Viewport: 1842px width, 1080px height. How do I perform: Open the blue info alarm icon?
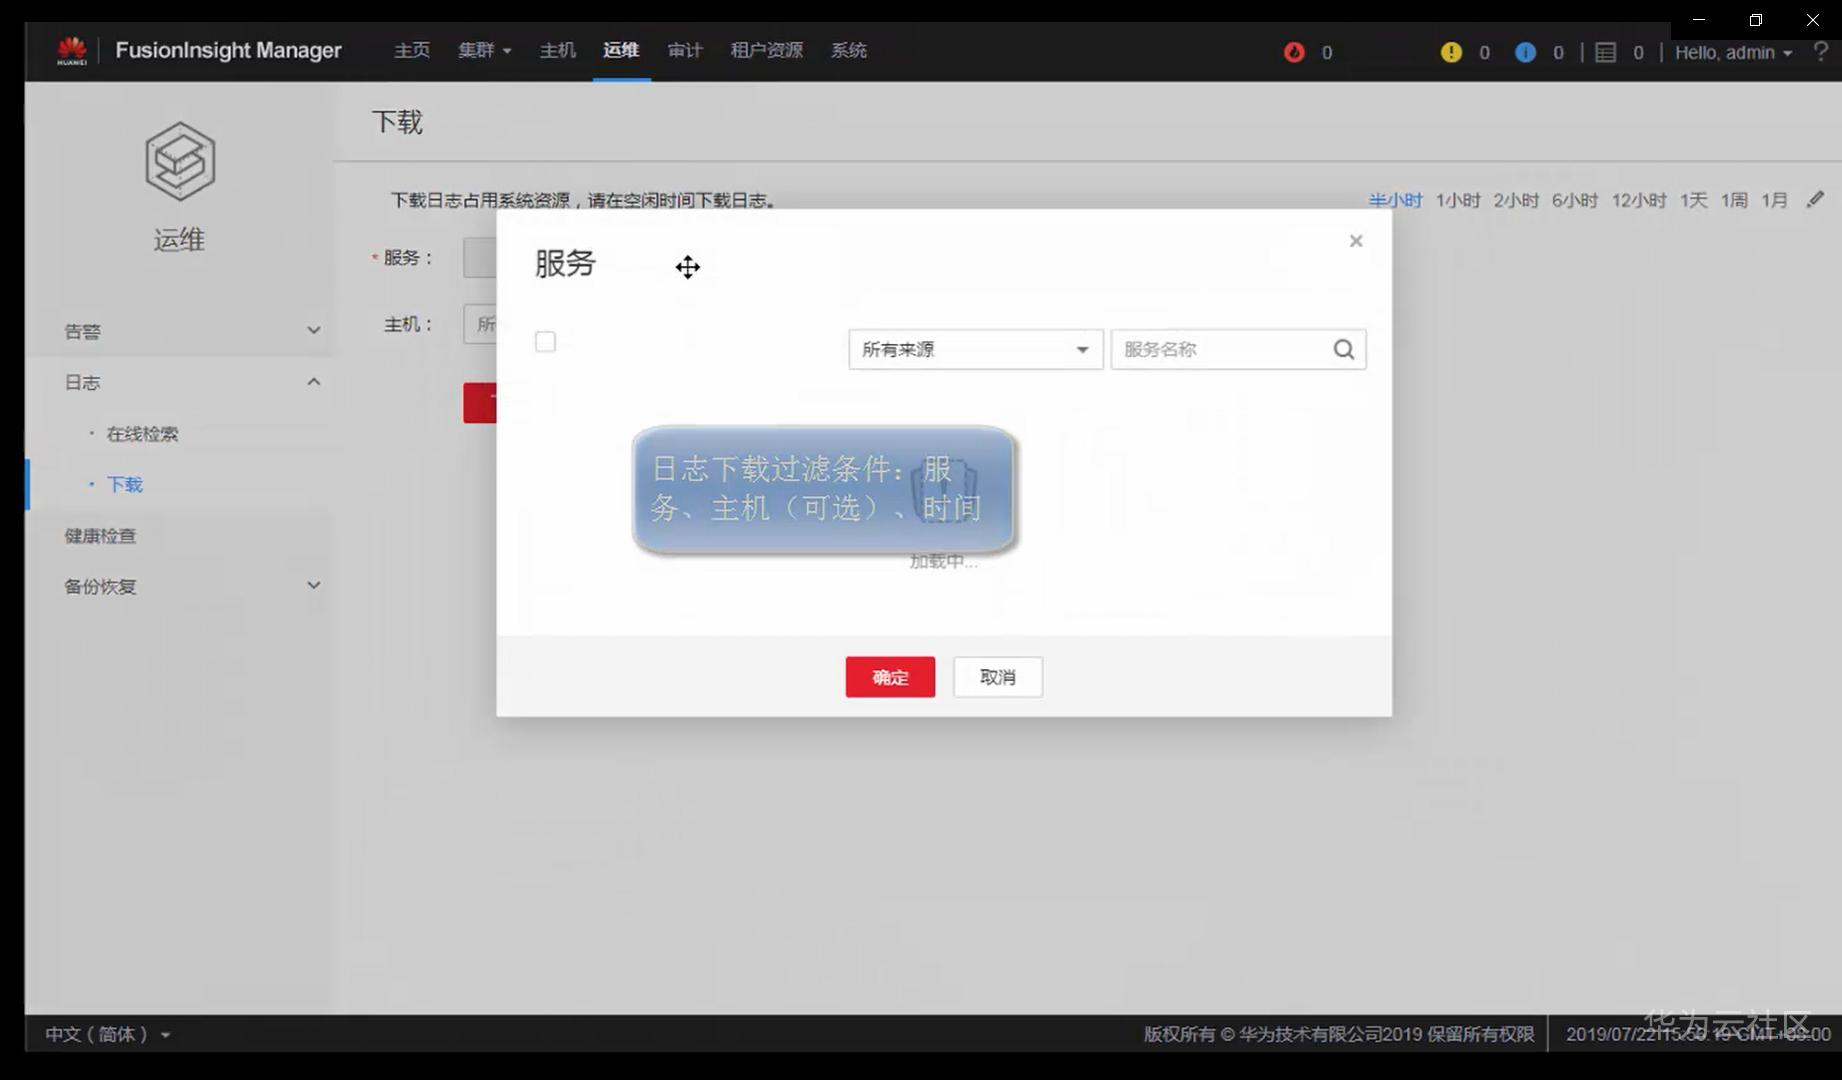1525,52
